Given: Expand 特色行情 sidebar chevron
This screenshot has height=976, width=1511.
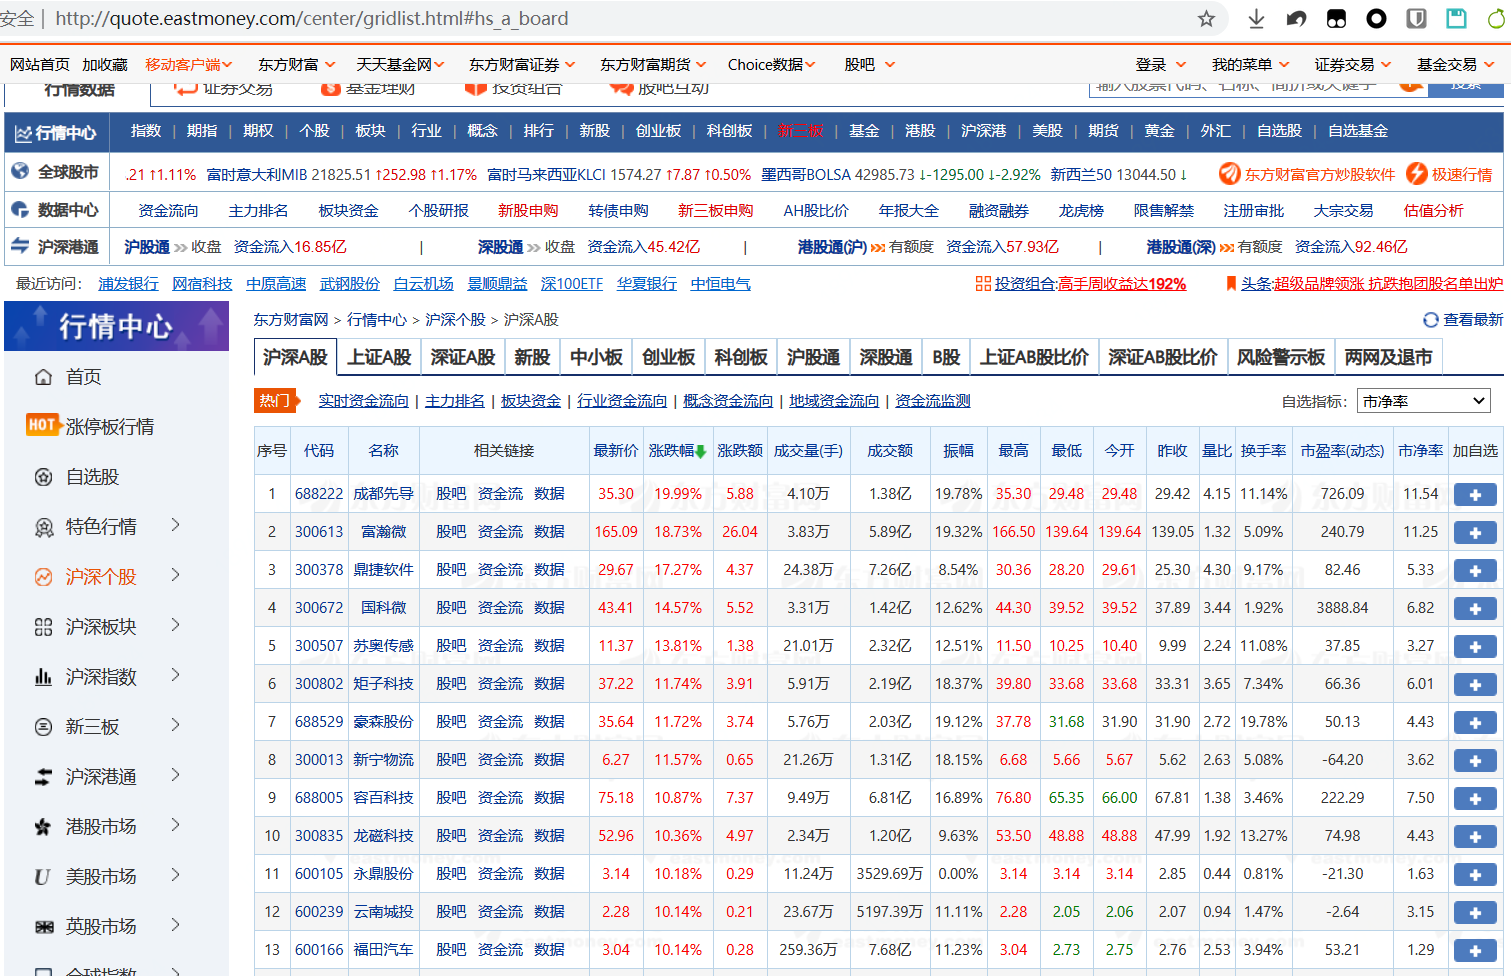Looking at the screenshot, I should tap(175, 525).
